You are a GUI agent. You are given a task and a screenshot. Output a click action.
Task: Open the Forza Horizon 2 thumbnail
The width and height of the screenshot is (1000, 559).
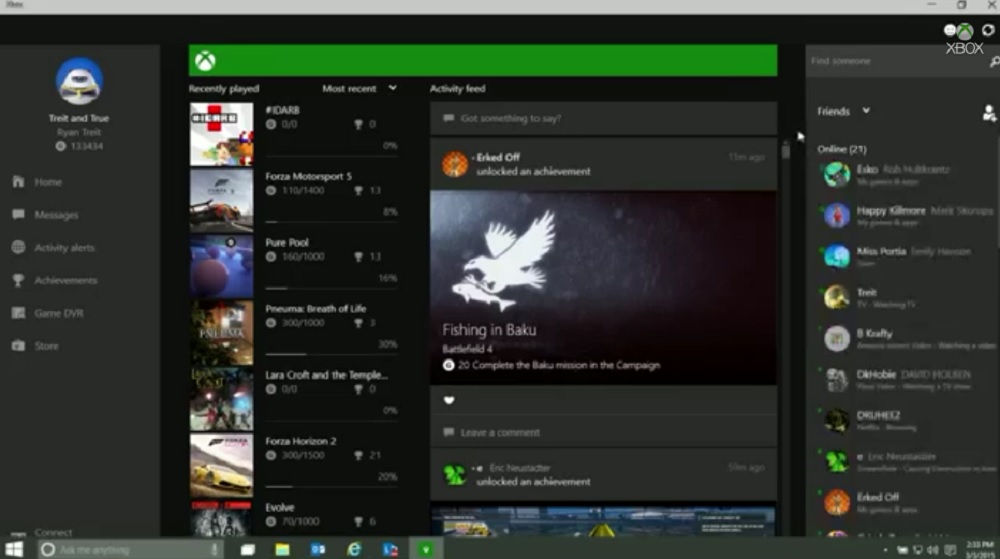(221, 466)
